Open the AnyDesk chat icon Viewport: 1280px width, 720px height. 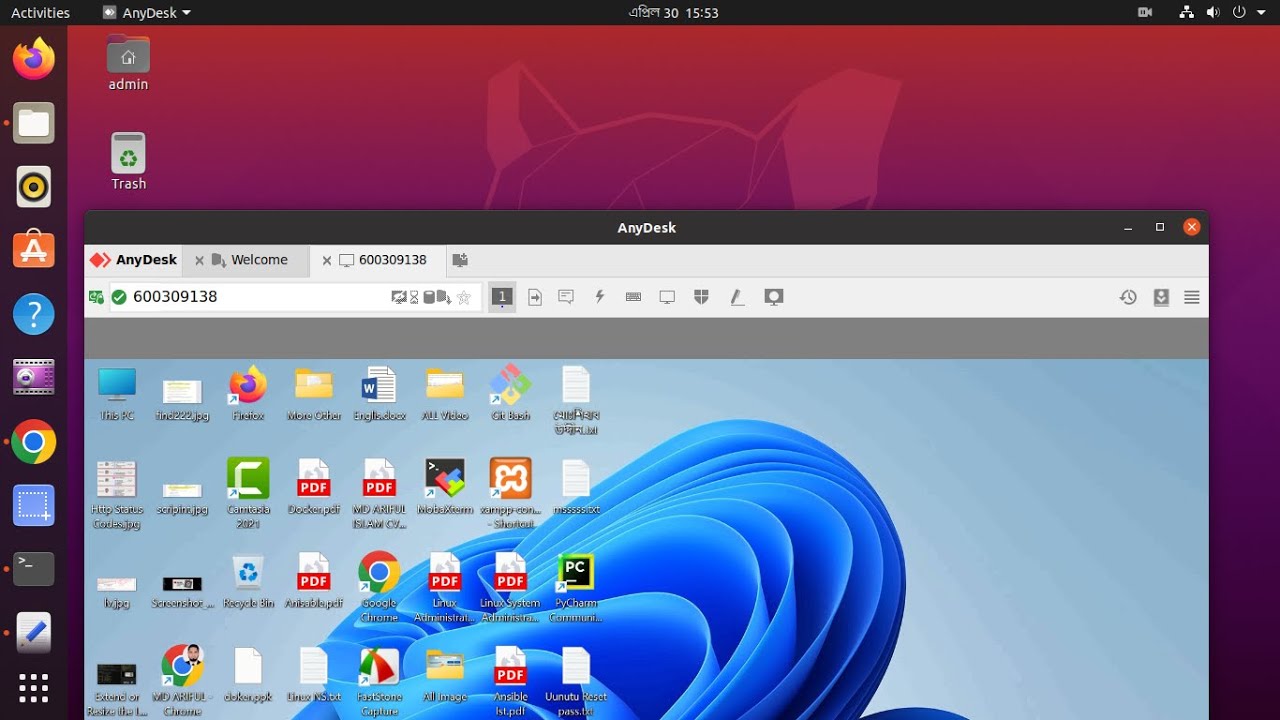[x=566, y=297]
